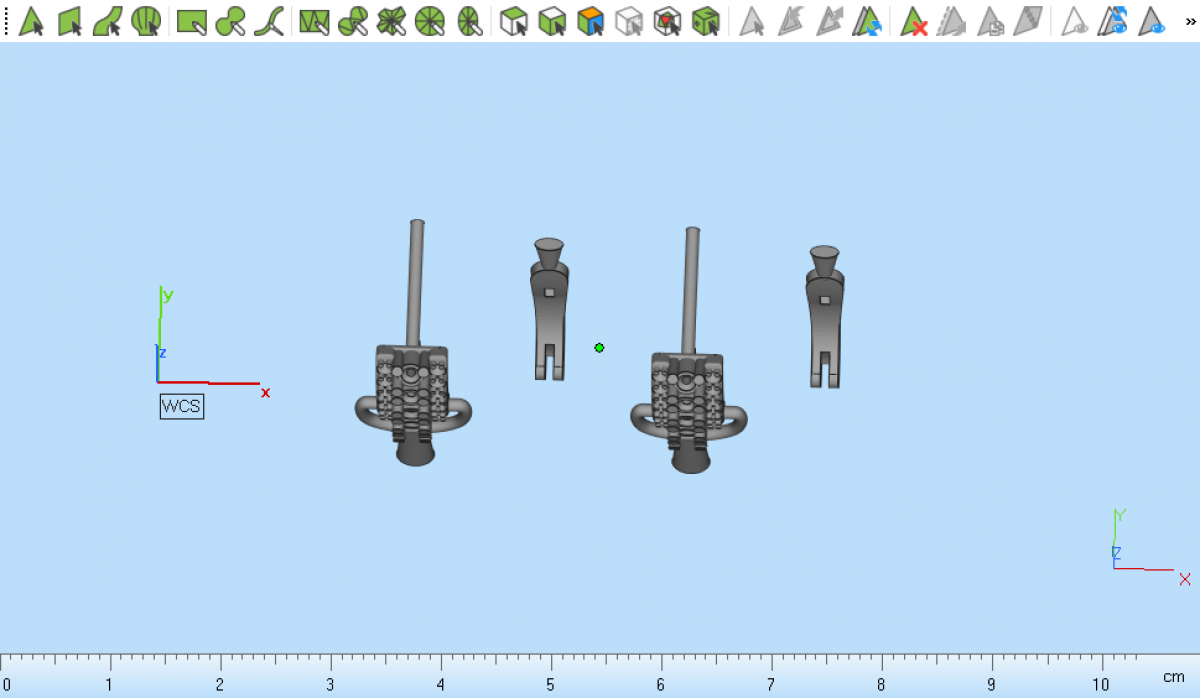Shrink the marked selection
The height and width of the screenshot is (698, 1200).
tap(790, 21)
